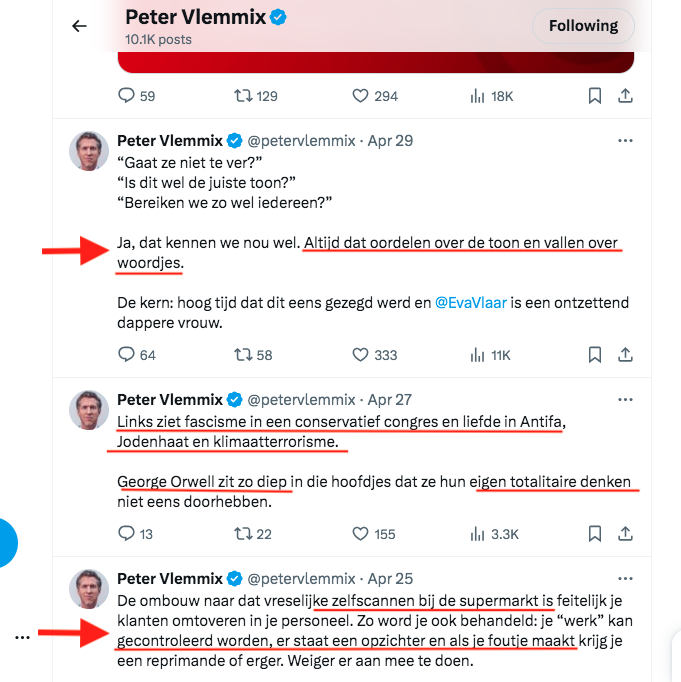Share the Apr 29 post
681x682 pixels.
(625, 355)
